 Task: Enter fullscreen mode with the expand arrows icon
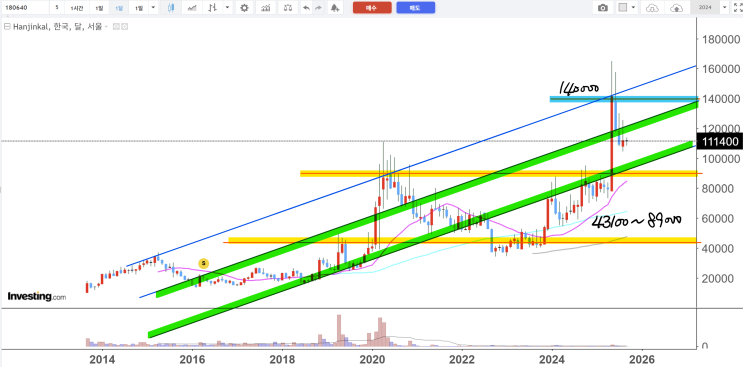coord(737,8)
